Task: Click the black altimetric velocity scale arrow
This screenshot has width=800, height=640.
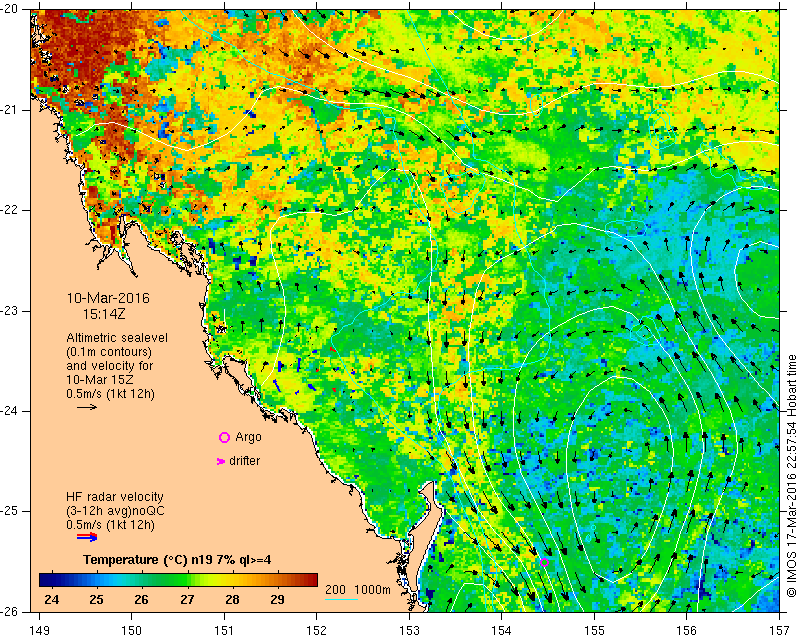Action: tap(87, 407)
